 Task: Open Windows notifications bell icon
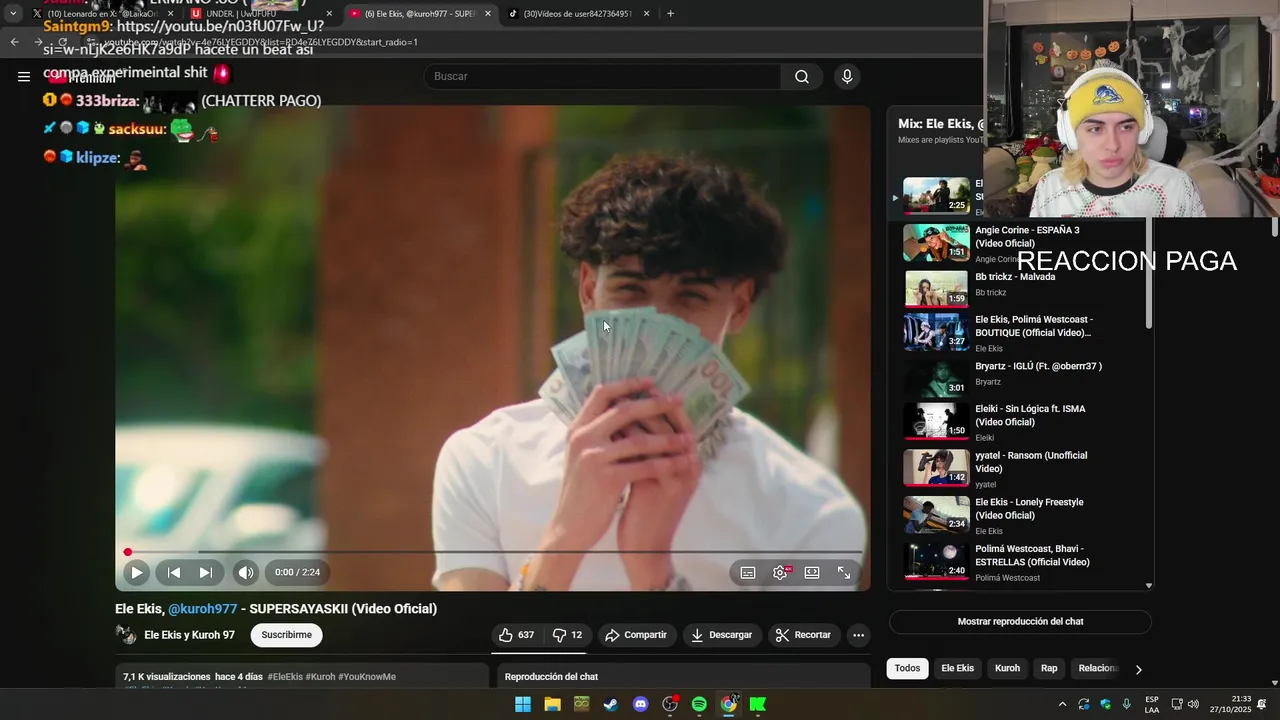[1262, 704]
